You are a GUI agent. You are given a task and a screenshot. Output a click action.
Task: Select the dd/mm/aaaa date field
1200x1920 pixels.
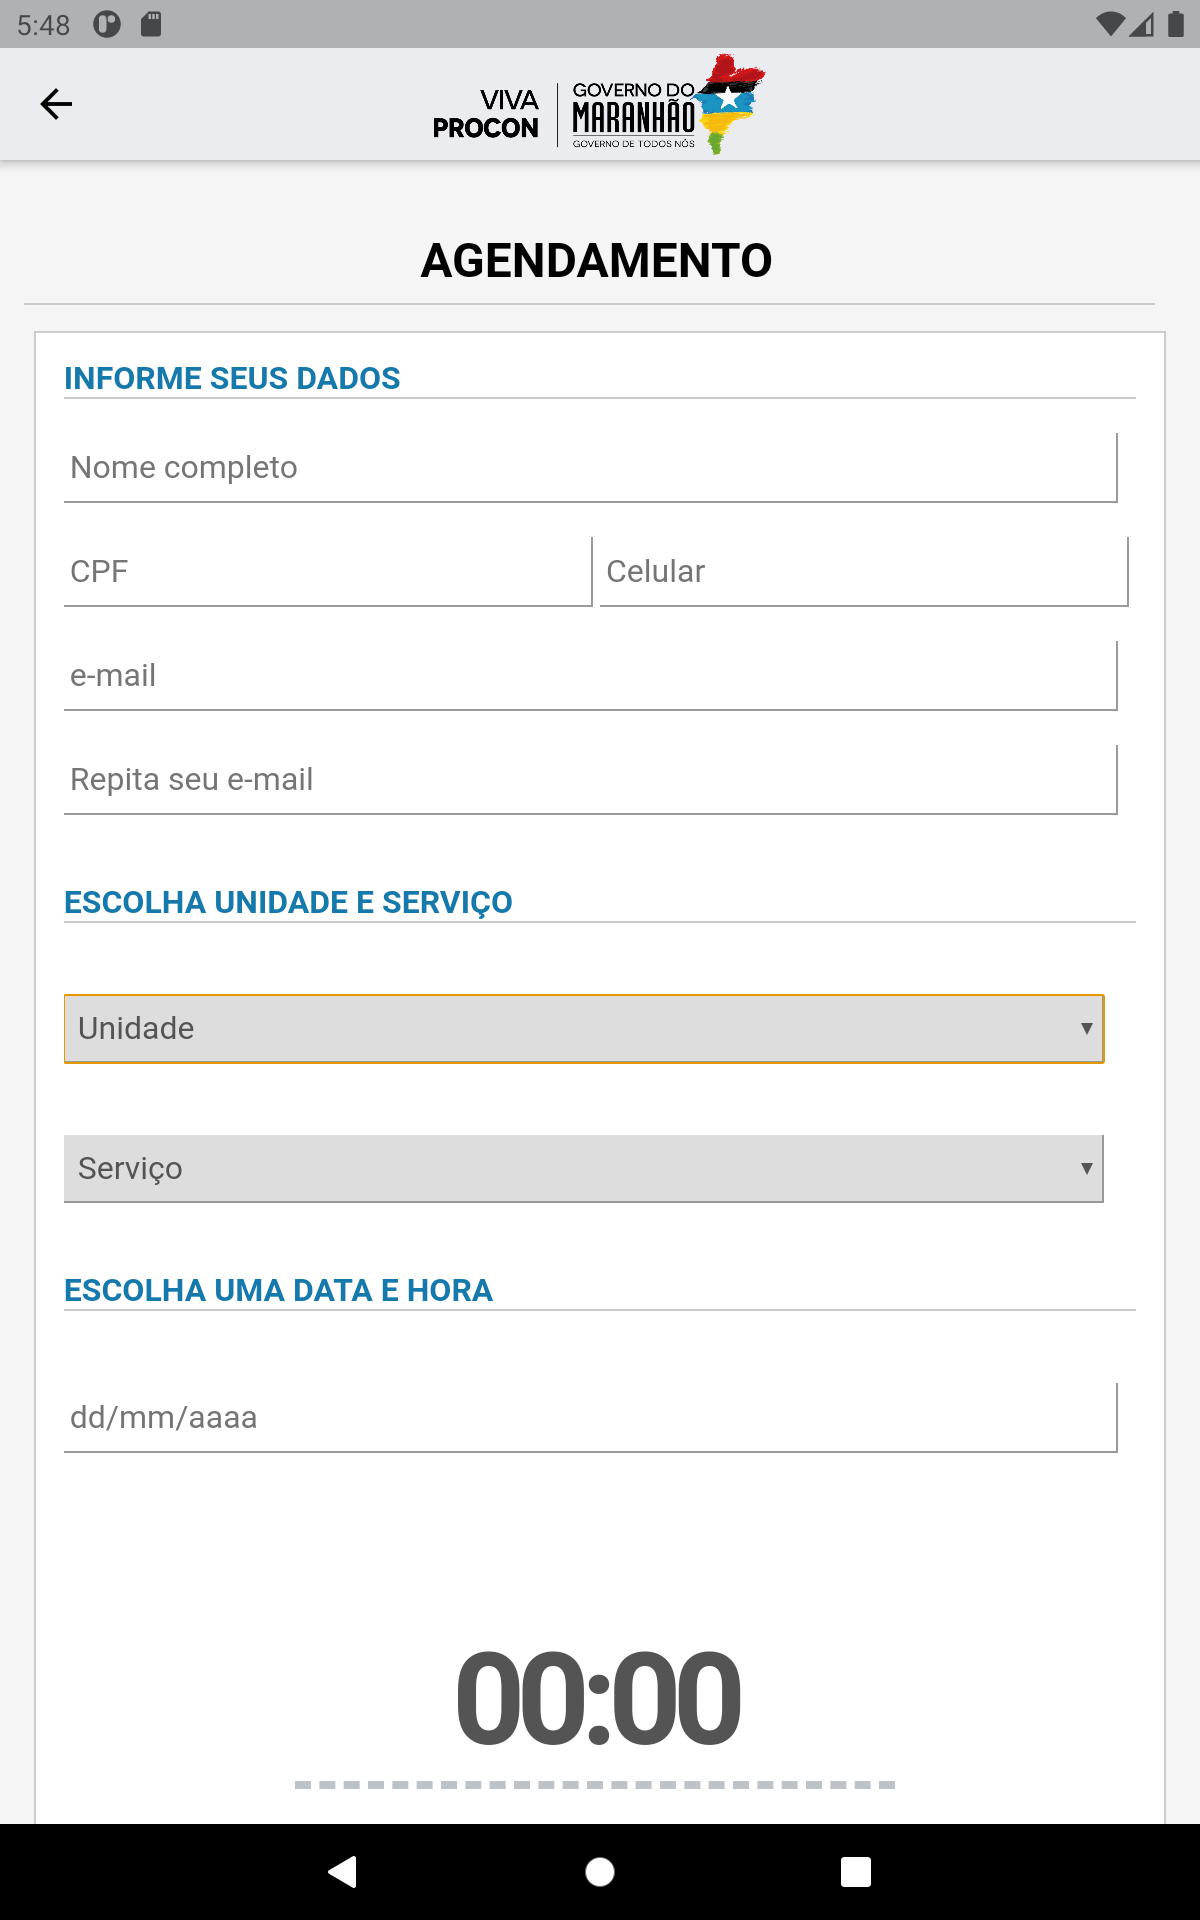click(590, 1416)
